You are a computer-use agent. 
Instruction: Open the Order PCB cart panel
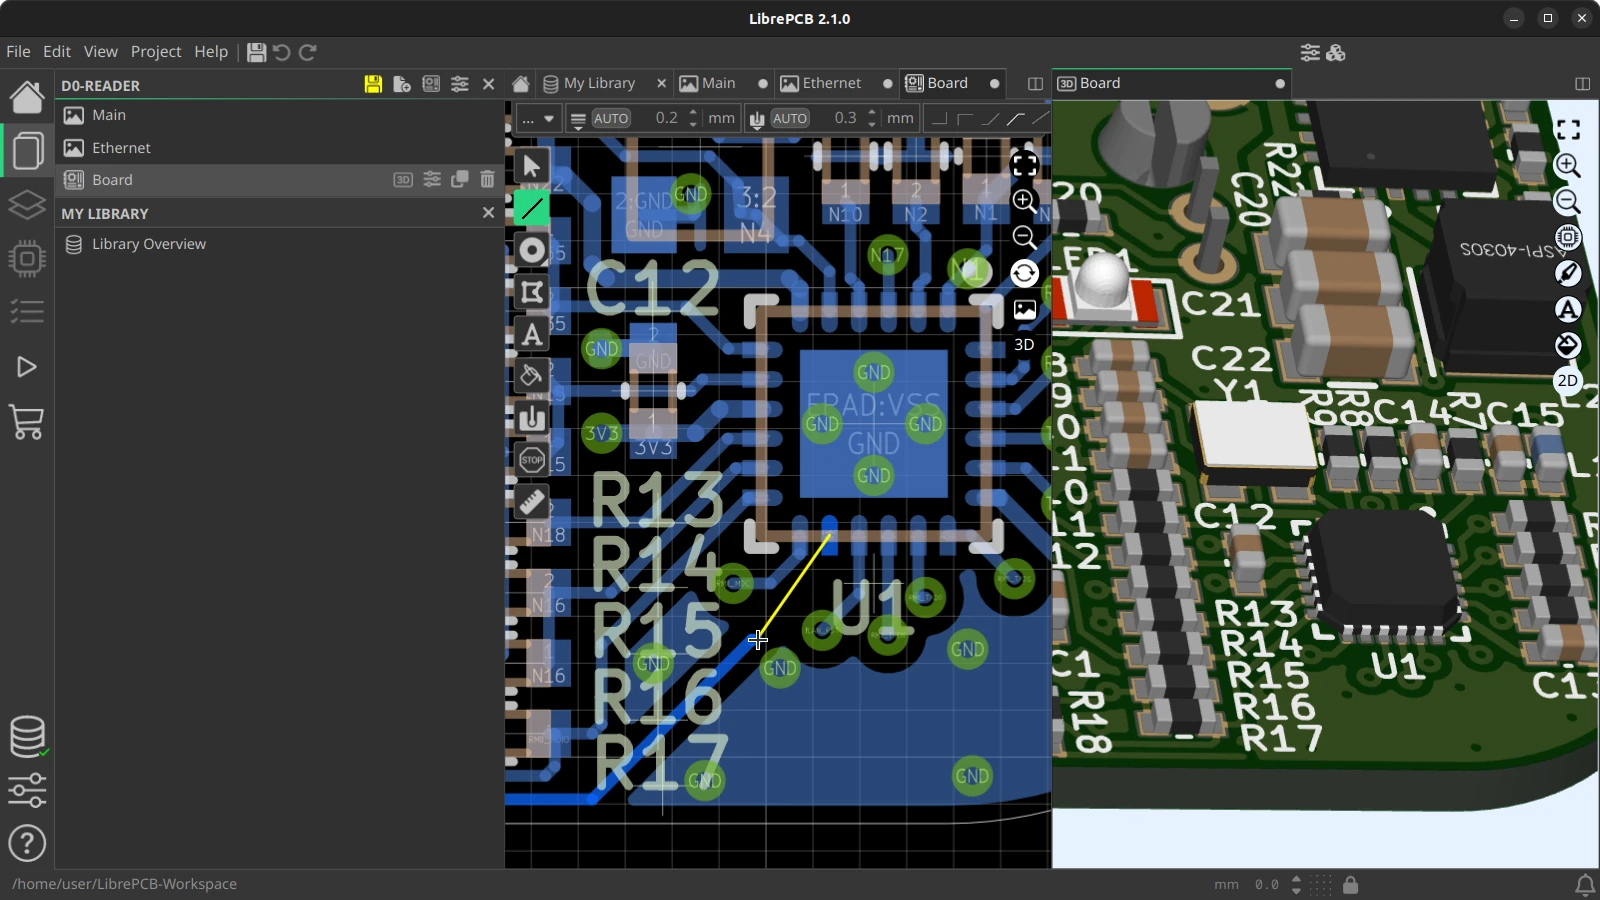pos(27,422)
